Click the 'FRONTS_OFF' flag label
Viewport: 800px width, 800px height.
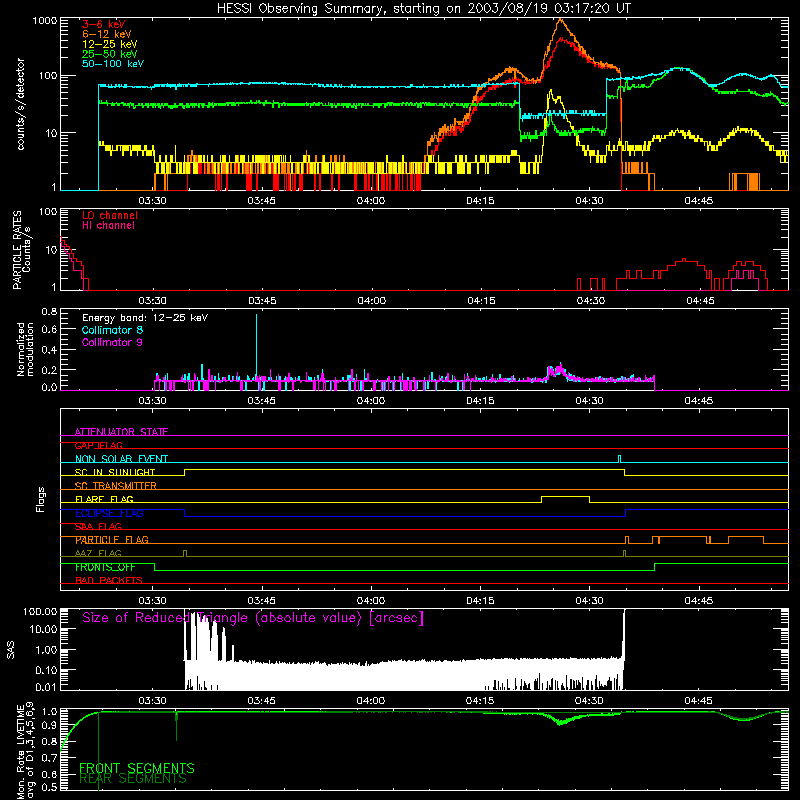[105, 567]
